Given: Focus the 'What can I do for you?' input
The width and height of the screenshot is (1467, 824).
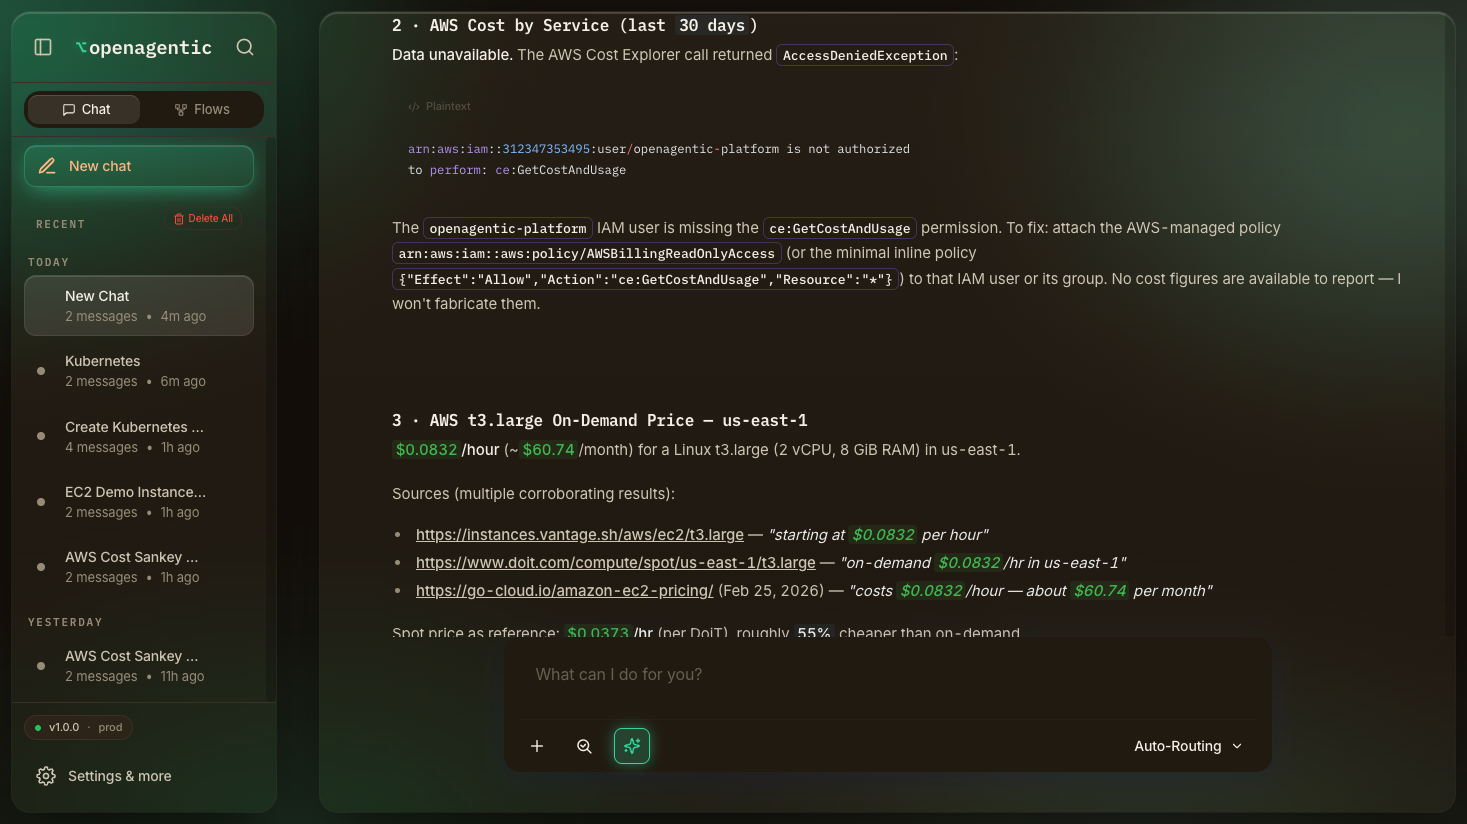Looking at the screenshot, I should (x=887, y=675).
